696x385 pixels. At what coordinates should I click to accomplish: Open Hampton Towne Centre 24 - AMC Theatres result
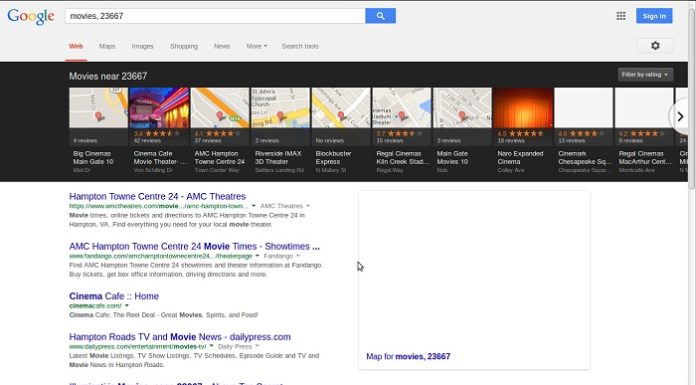157,196
